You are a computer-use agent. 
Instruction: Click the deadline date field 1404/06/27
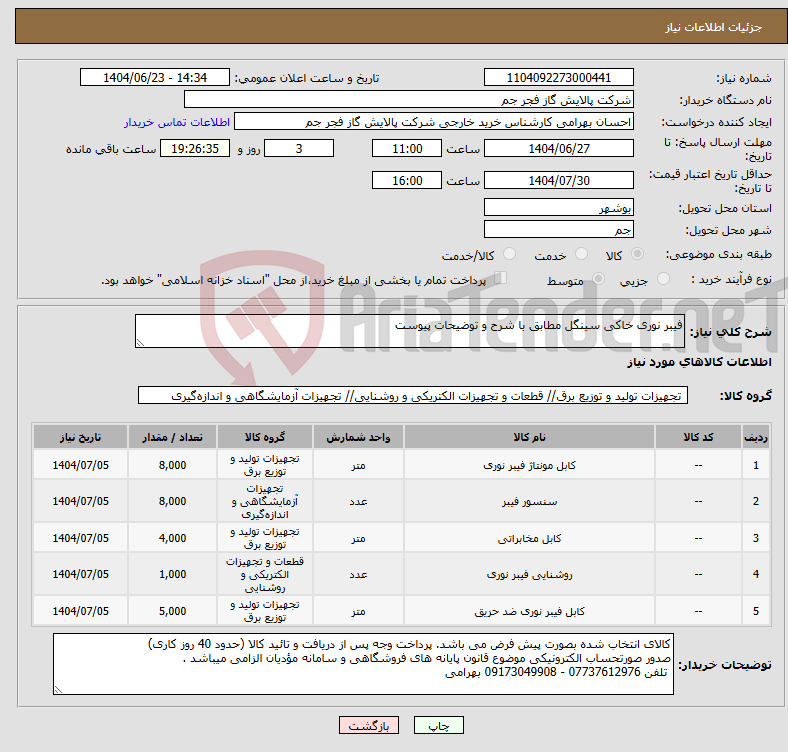(559, 148)
